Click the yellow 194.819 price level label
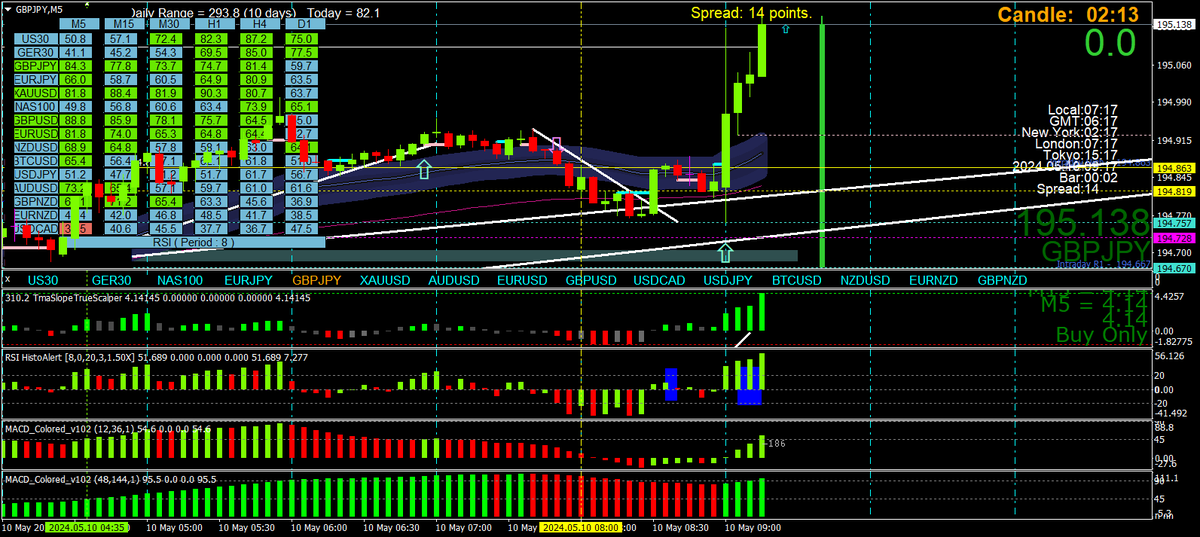1200x537 pixels. tap(1176, 191)
